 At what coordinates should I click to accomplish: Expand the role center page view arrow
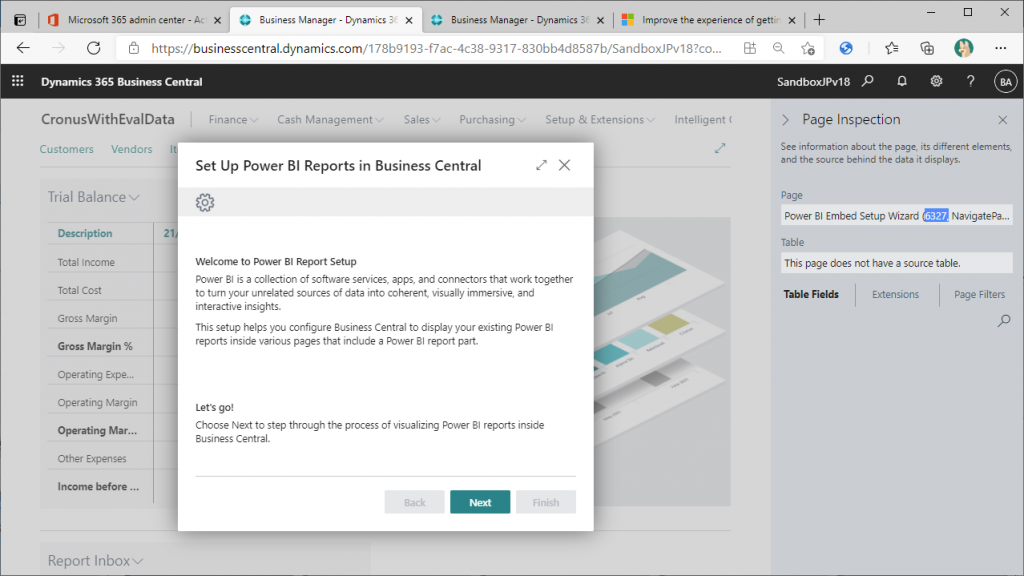(720, 149)
